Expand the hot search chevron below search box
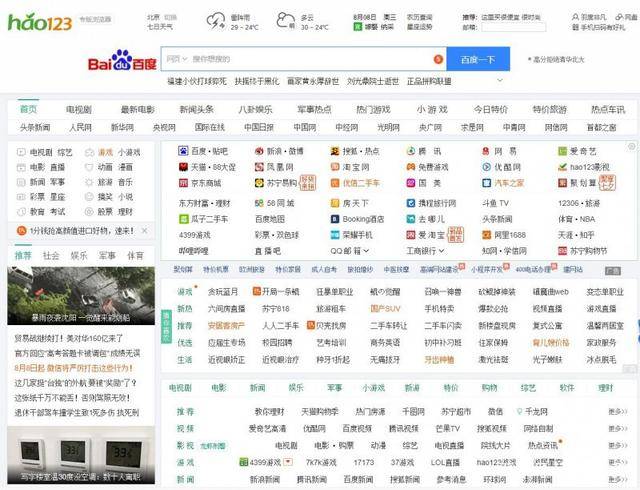Image resolution: width=640 pixels, height=490 pixels. click(x=500, y=80)
